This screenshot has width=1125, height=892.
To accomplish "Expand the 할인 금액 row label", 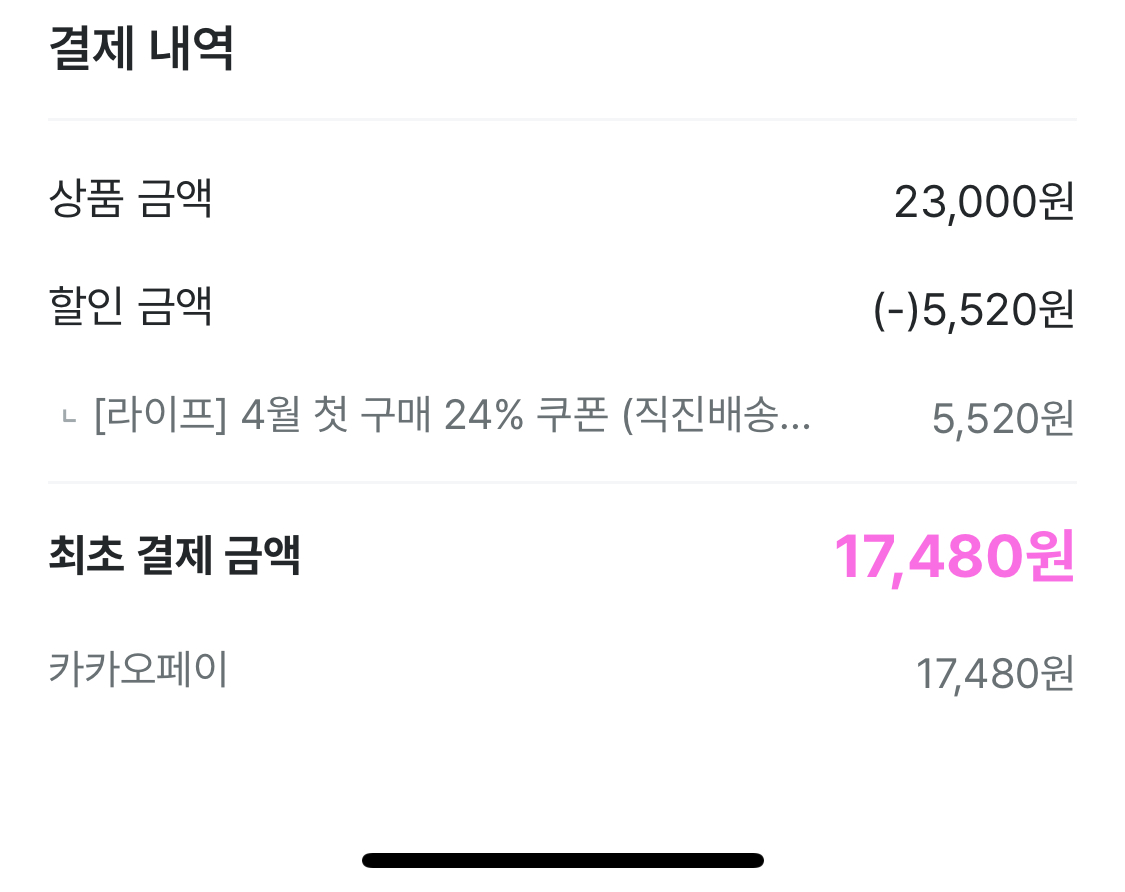I will click(x=130, y=307).
